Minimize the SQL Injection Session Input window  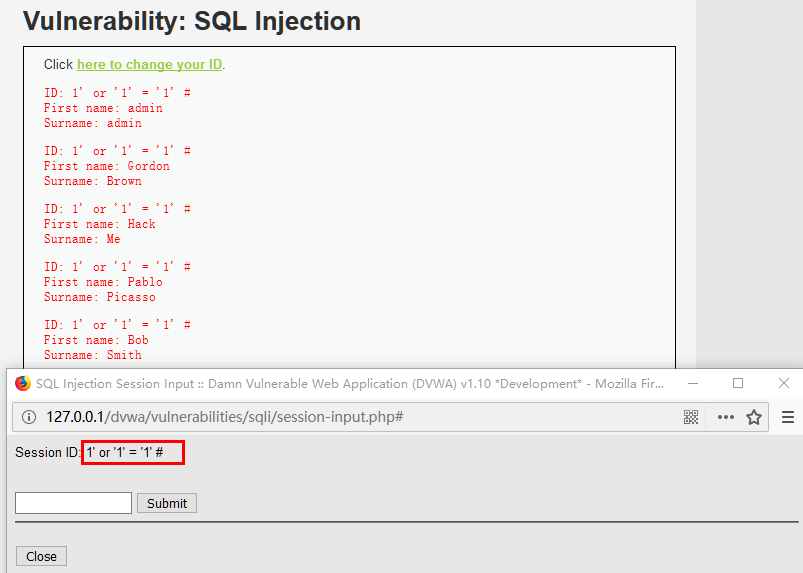click(x=692, y=383)
